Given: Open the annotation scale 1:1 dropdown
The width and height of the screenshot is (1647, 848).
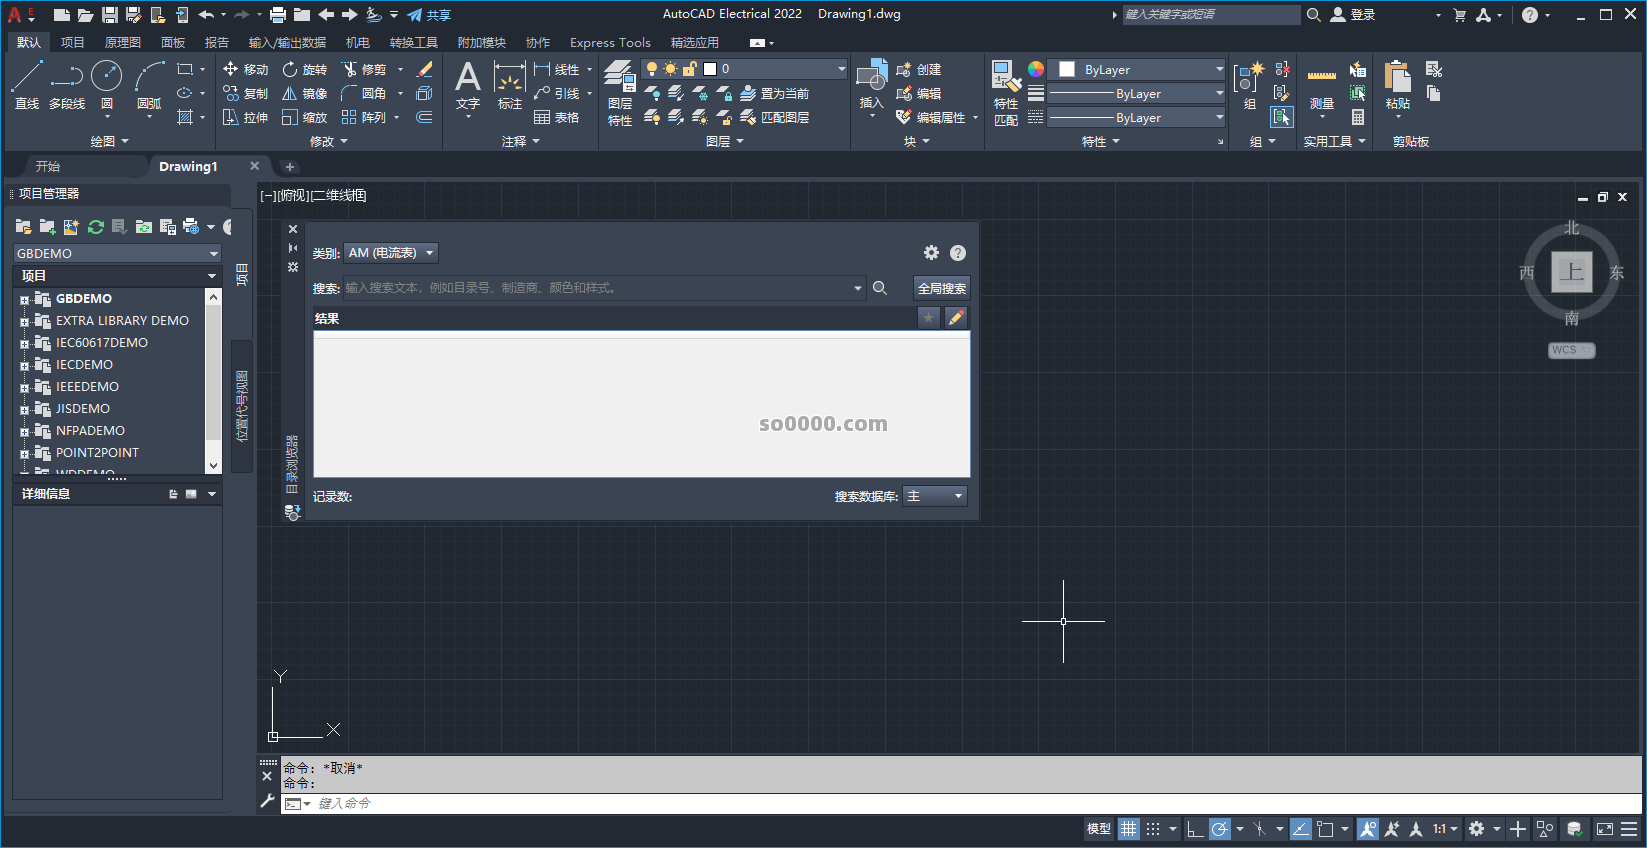Looking at the screenshot, I should [1445, 829].
